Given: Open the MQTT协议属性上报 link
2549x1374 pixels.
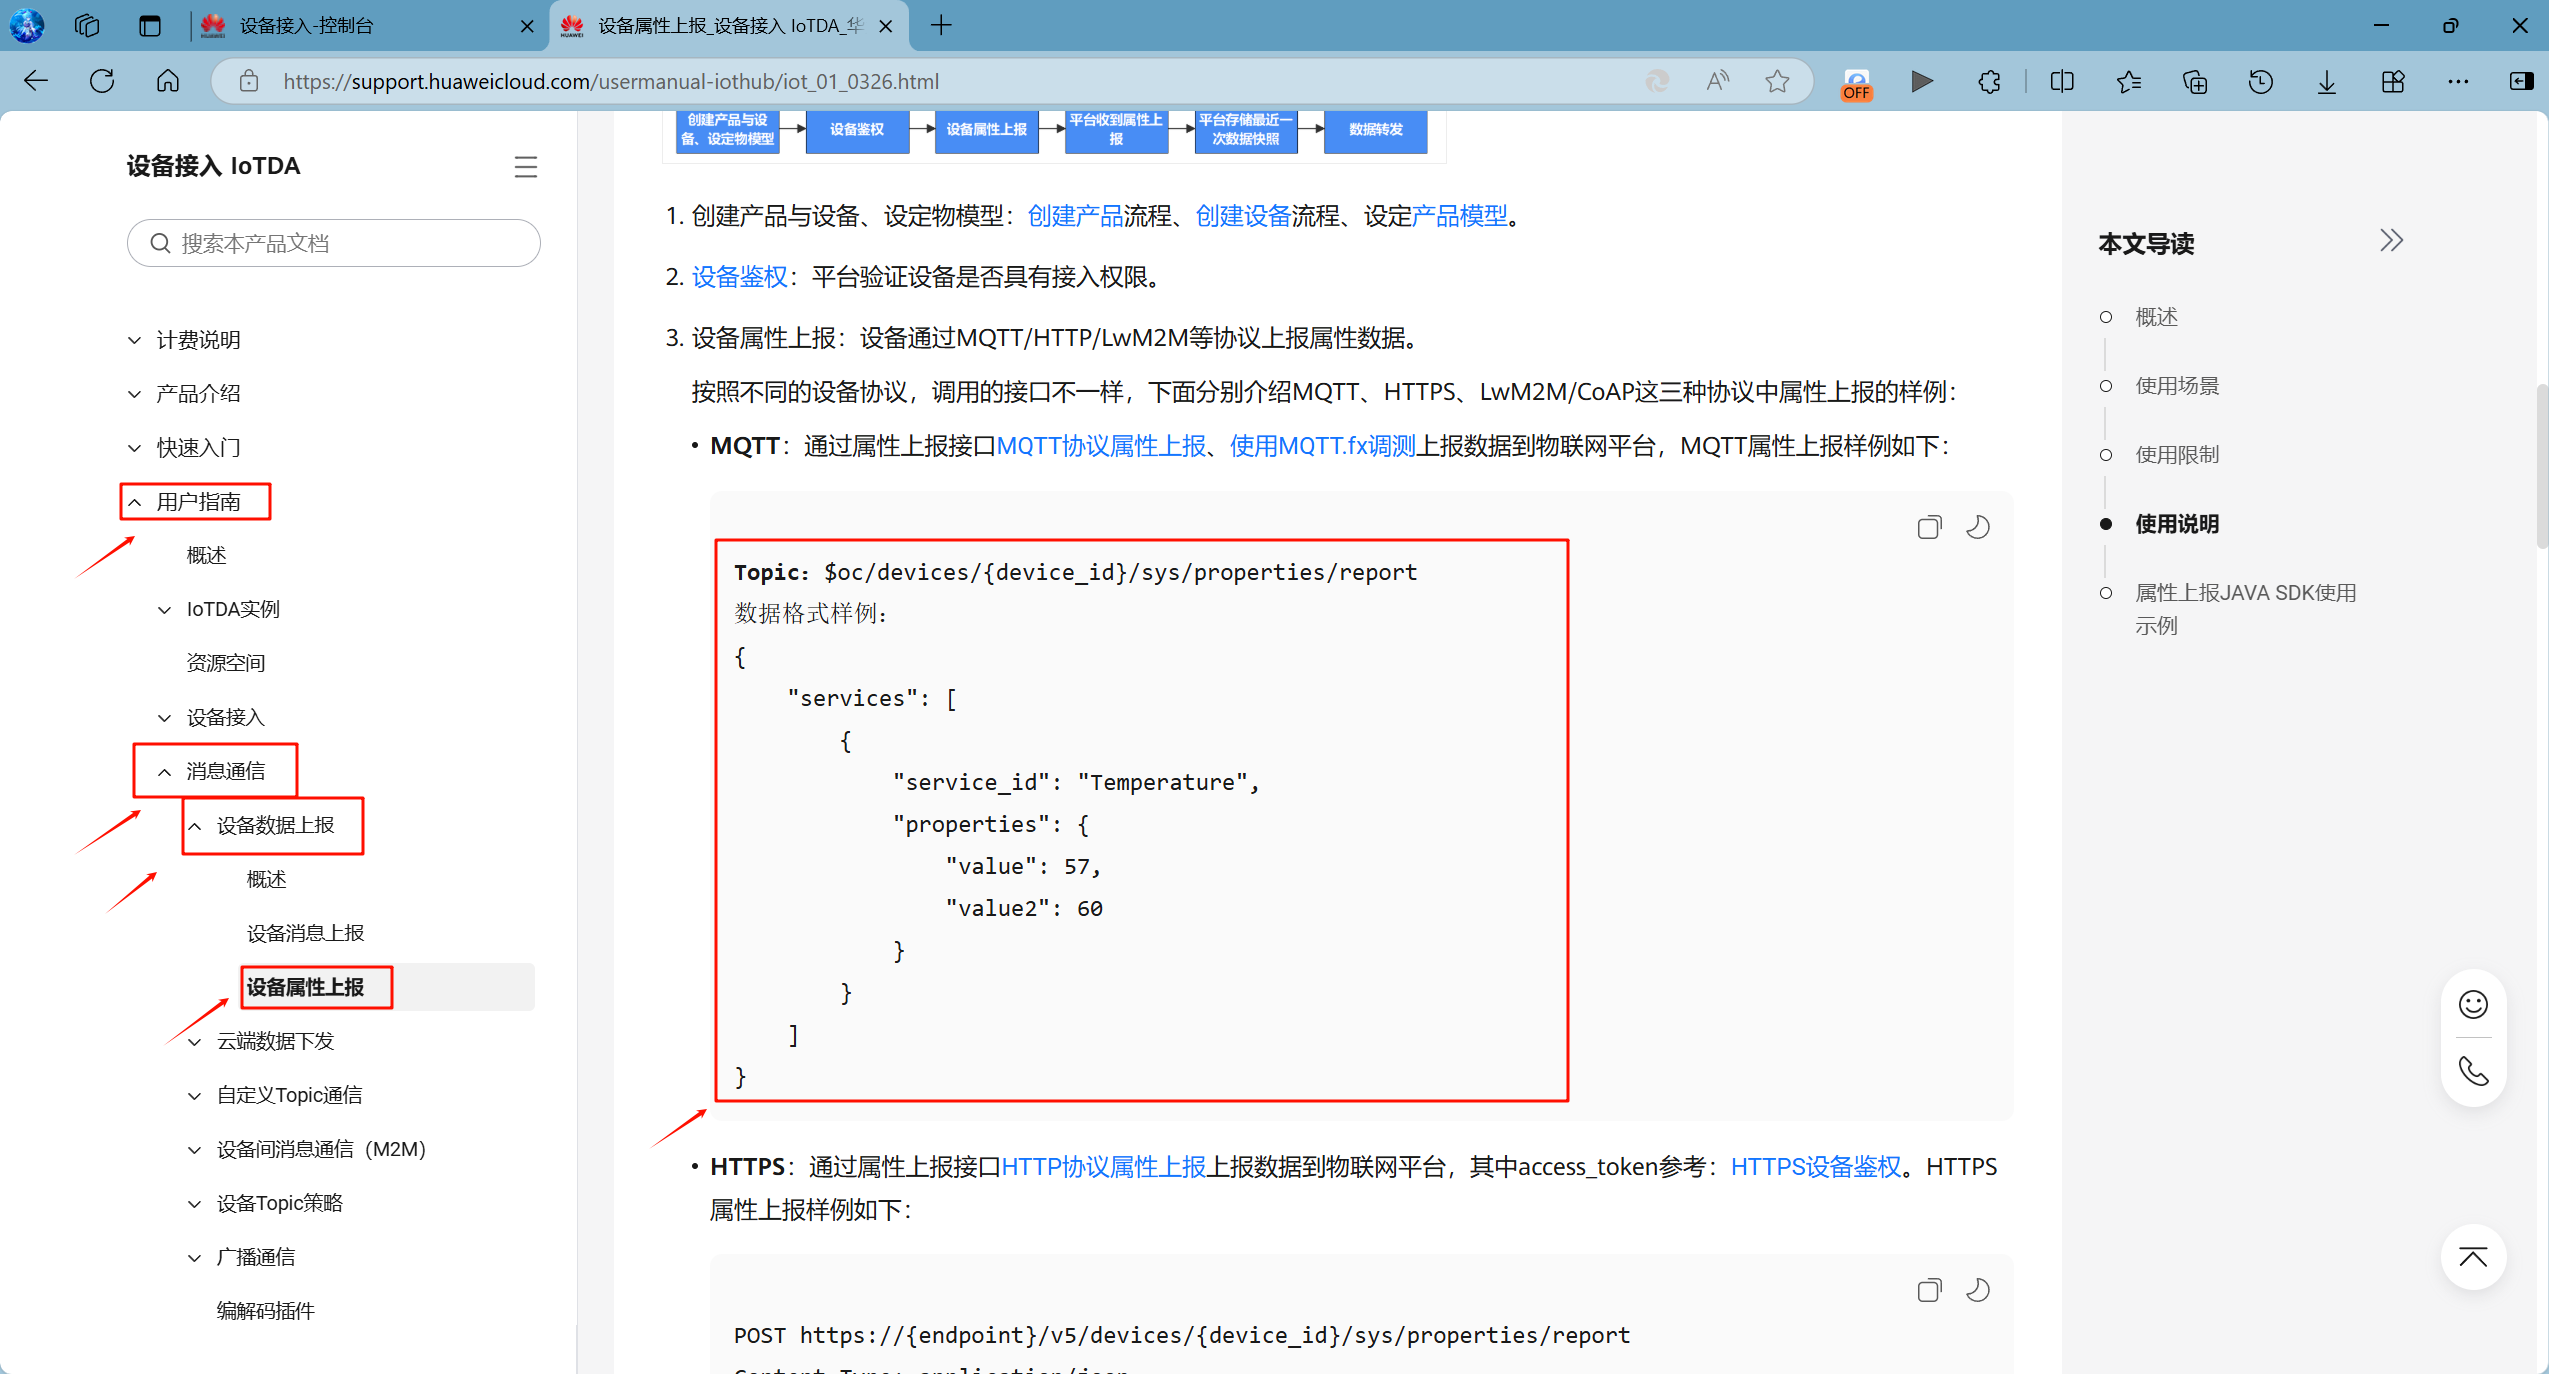Looking at the screenshot, I should tap(1100, 446).
